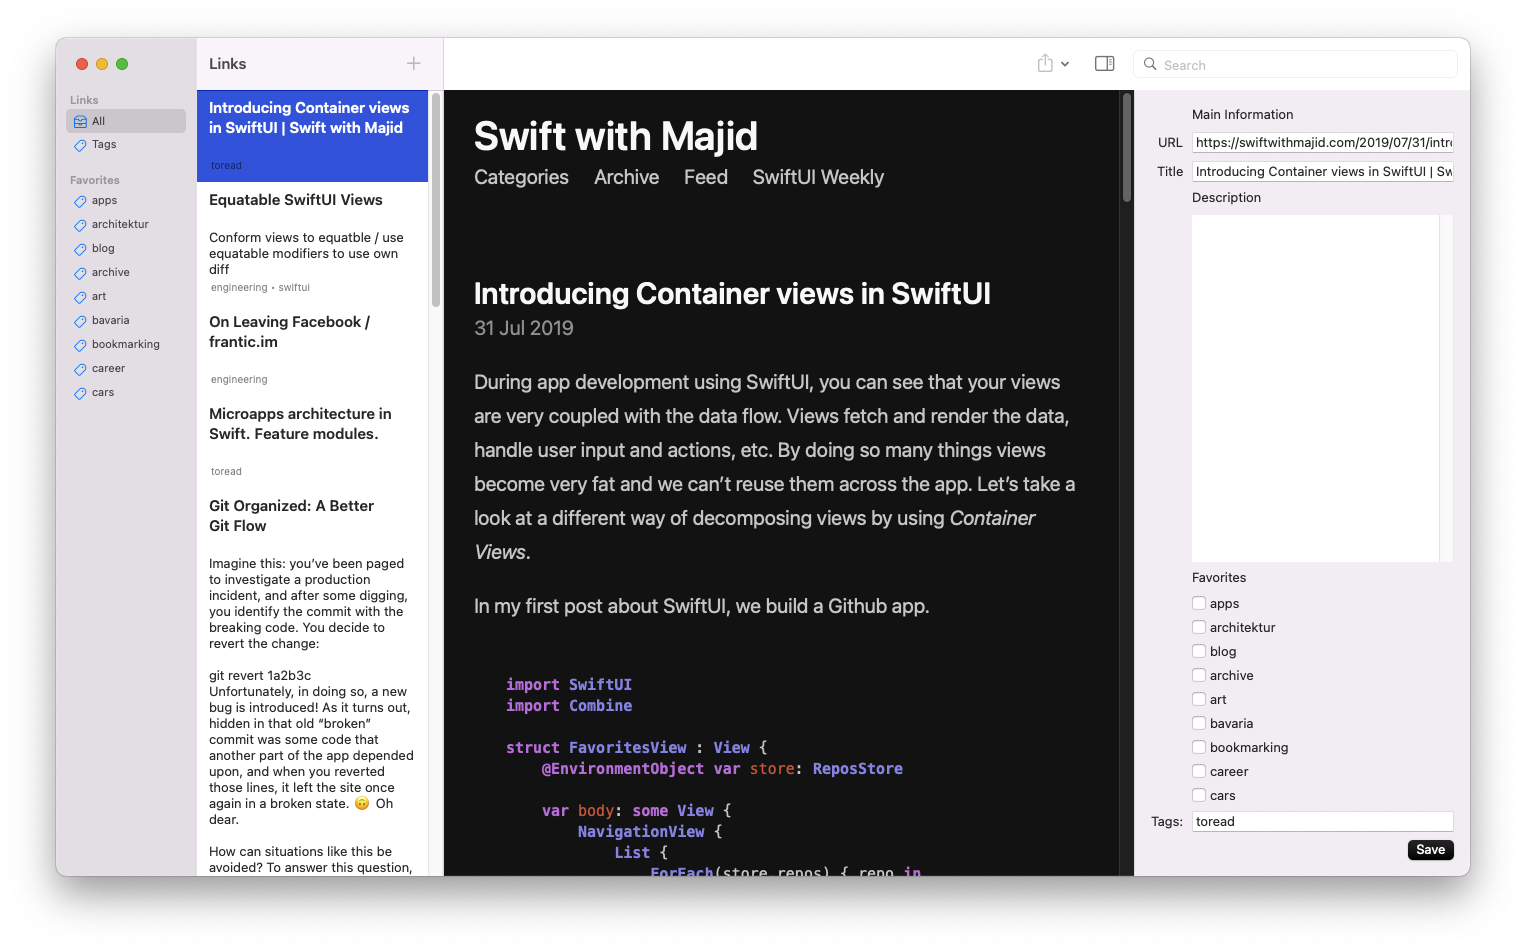This screenshot has width=1526, height=950.
Task: Open Feed link in web page
Action: pyautogui.click(x=706, y=177)
